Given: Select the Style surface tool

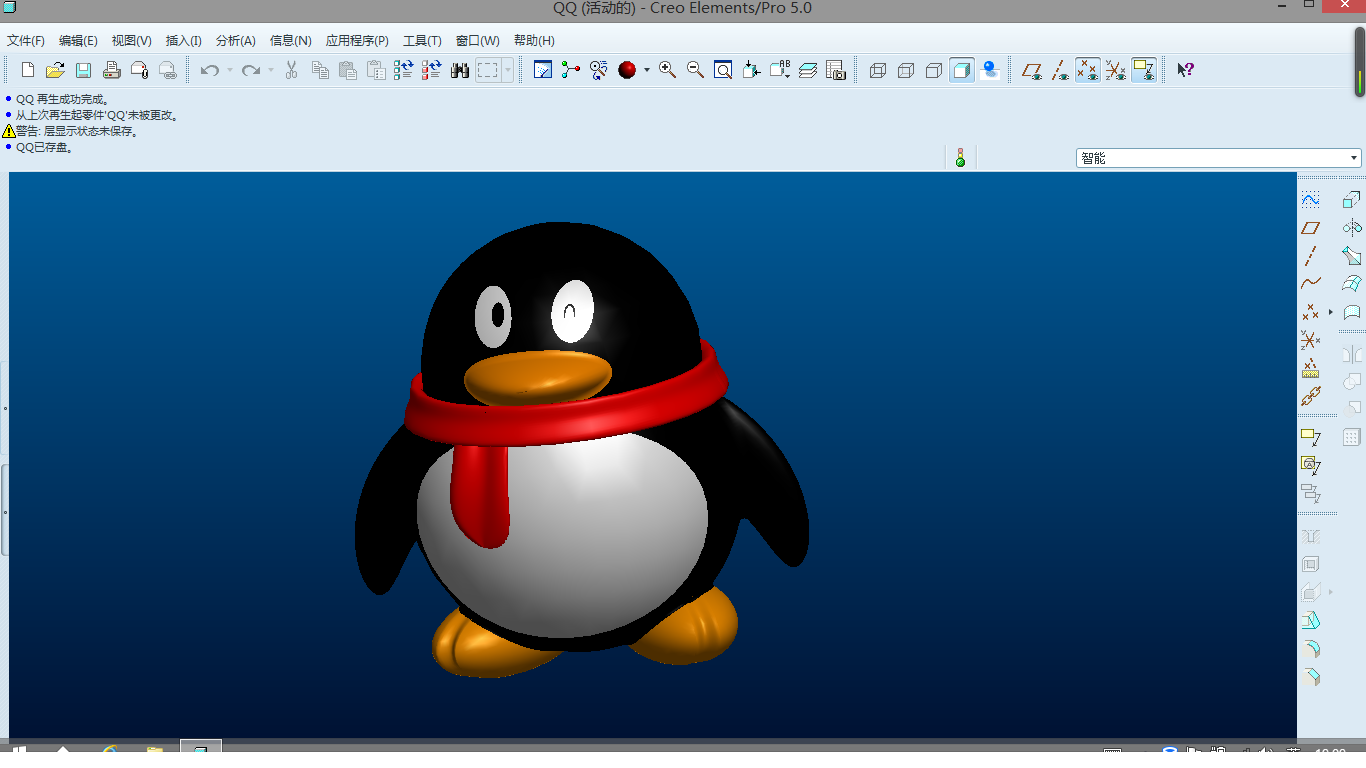Looking at the screenshot, I should pyautogui.click(x=1352, y=312).
